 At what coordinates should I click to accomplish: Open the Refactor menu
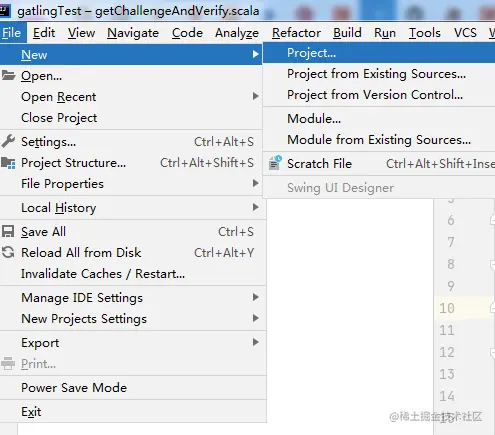tap(296, 33)
